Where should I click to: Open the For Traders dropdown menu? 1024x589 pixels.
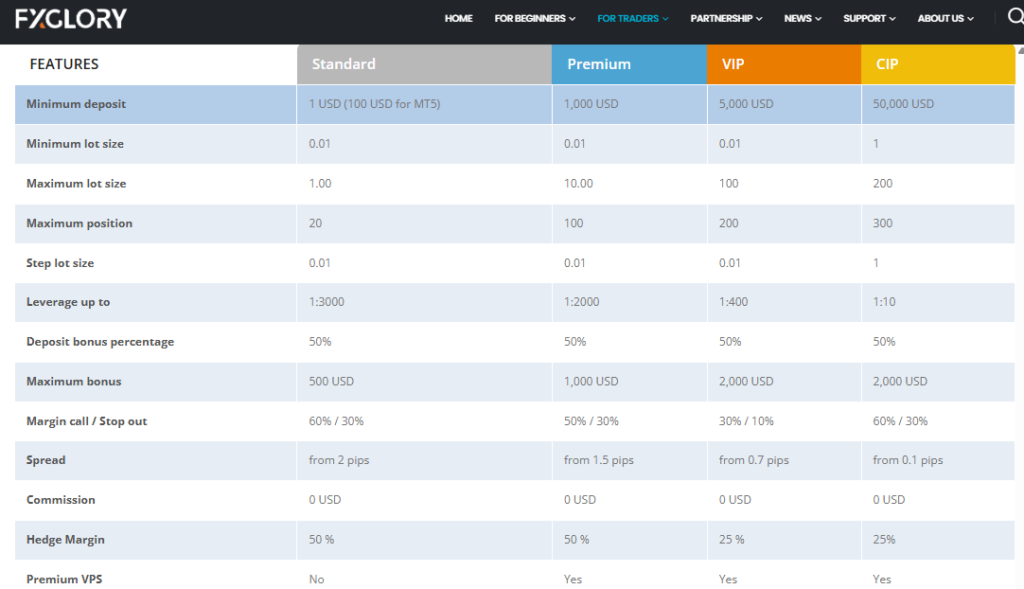click(x=633, y=18)
